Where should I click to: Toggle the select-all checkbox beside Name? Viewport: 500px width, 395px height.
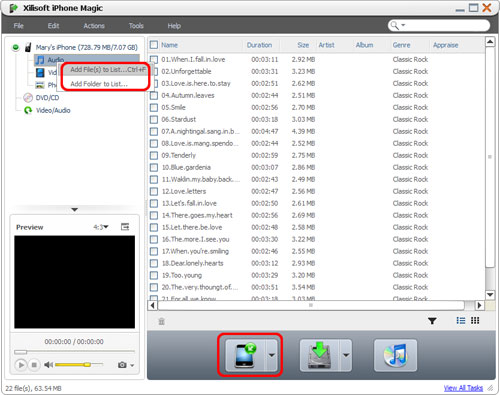[154, 45]
